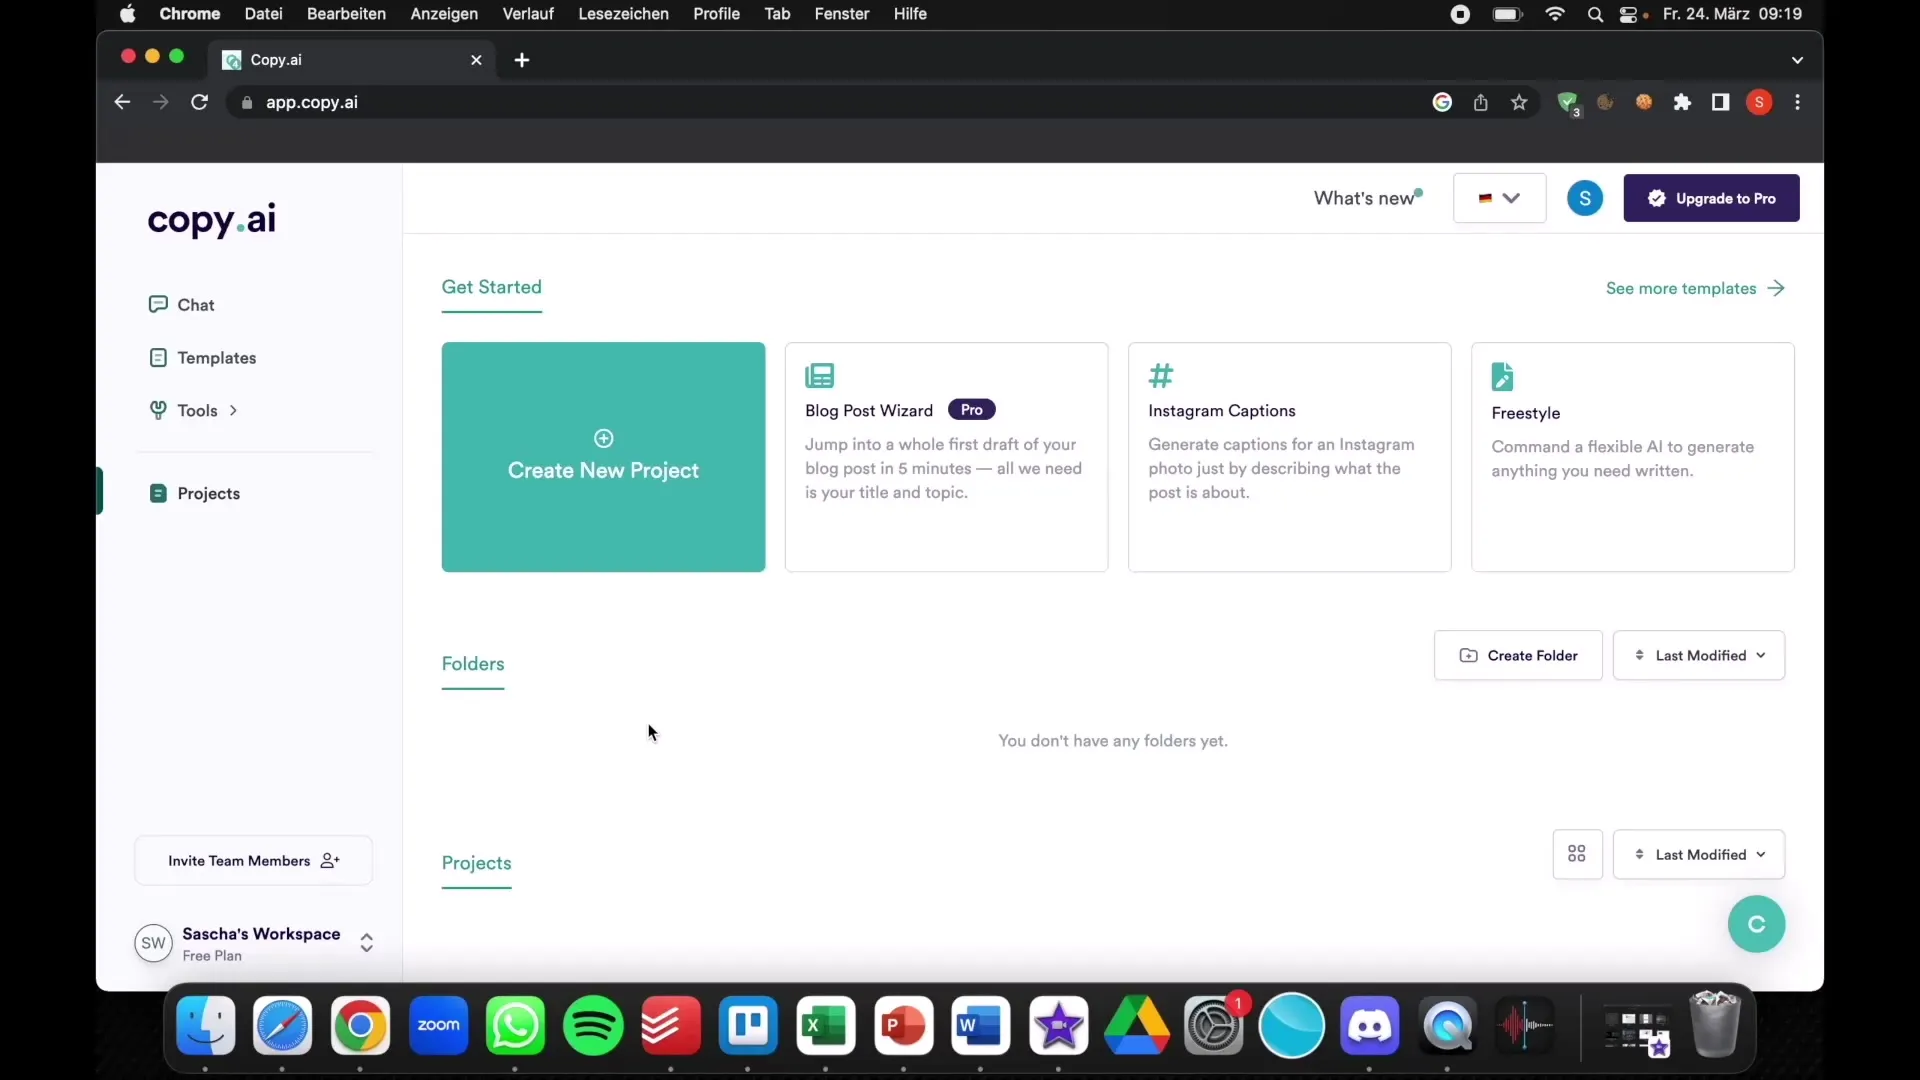The width and height of the screenshot is (1920, 1080).
Task: Open Projects Last Modified sort dropdown
Action: click(x=1698, y=854)
